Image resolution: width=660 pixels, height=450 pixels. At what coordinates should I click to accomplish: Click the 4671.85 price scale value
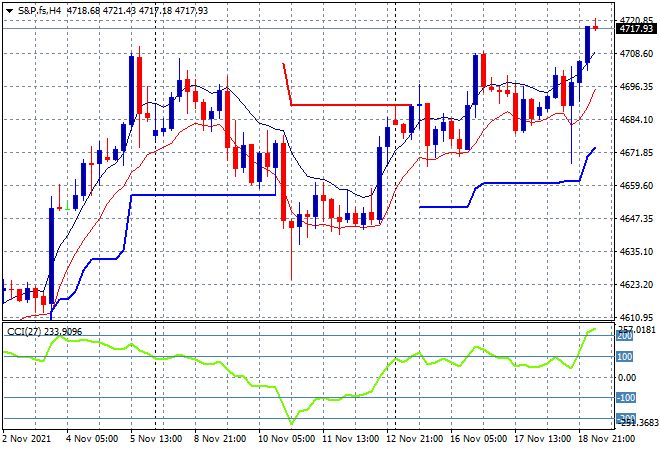(636, 152)
